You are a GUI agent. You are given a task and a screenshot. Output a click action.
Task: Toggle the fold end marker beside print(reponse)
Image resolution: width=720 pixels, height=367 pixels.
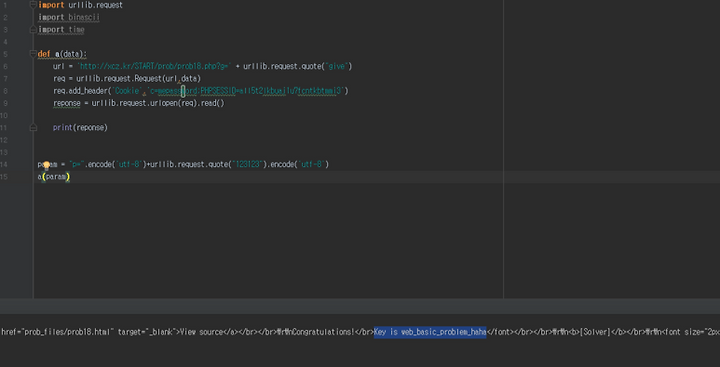coord(33,127)
